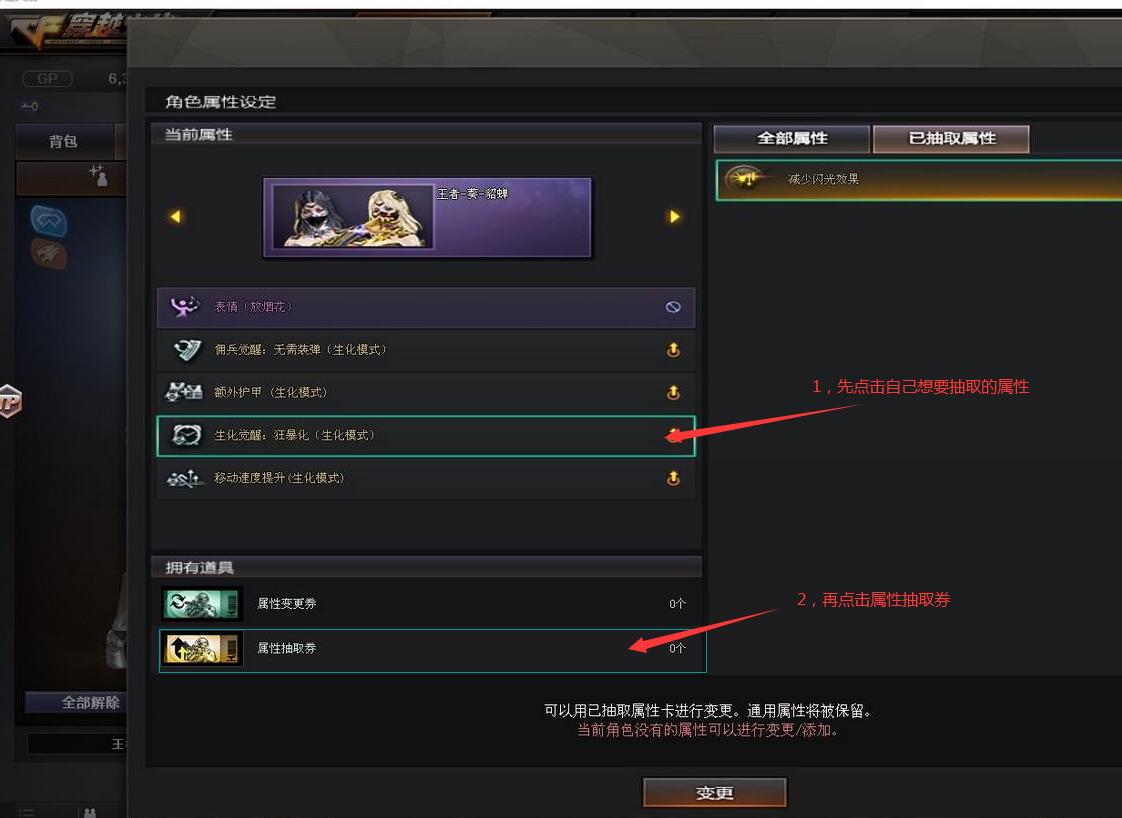
Task: Click the 减少闪光效果 flash reduction icon
Action: [743, 178]
